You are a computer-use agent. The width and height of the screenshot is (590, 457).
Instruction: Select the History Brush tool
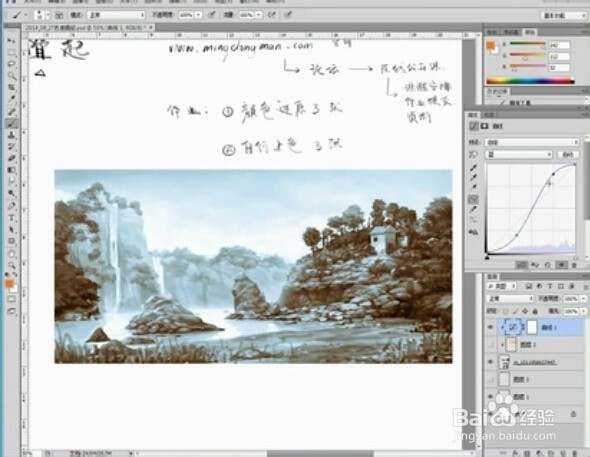[12, 146]
